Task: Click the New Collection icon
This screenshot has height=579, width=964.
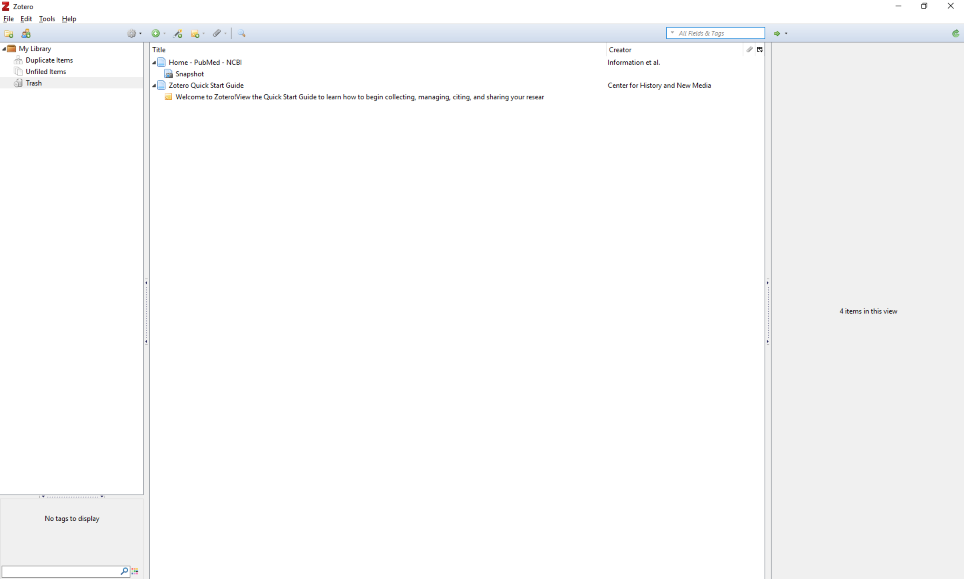Action: pos(9,34)
